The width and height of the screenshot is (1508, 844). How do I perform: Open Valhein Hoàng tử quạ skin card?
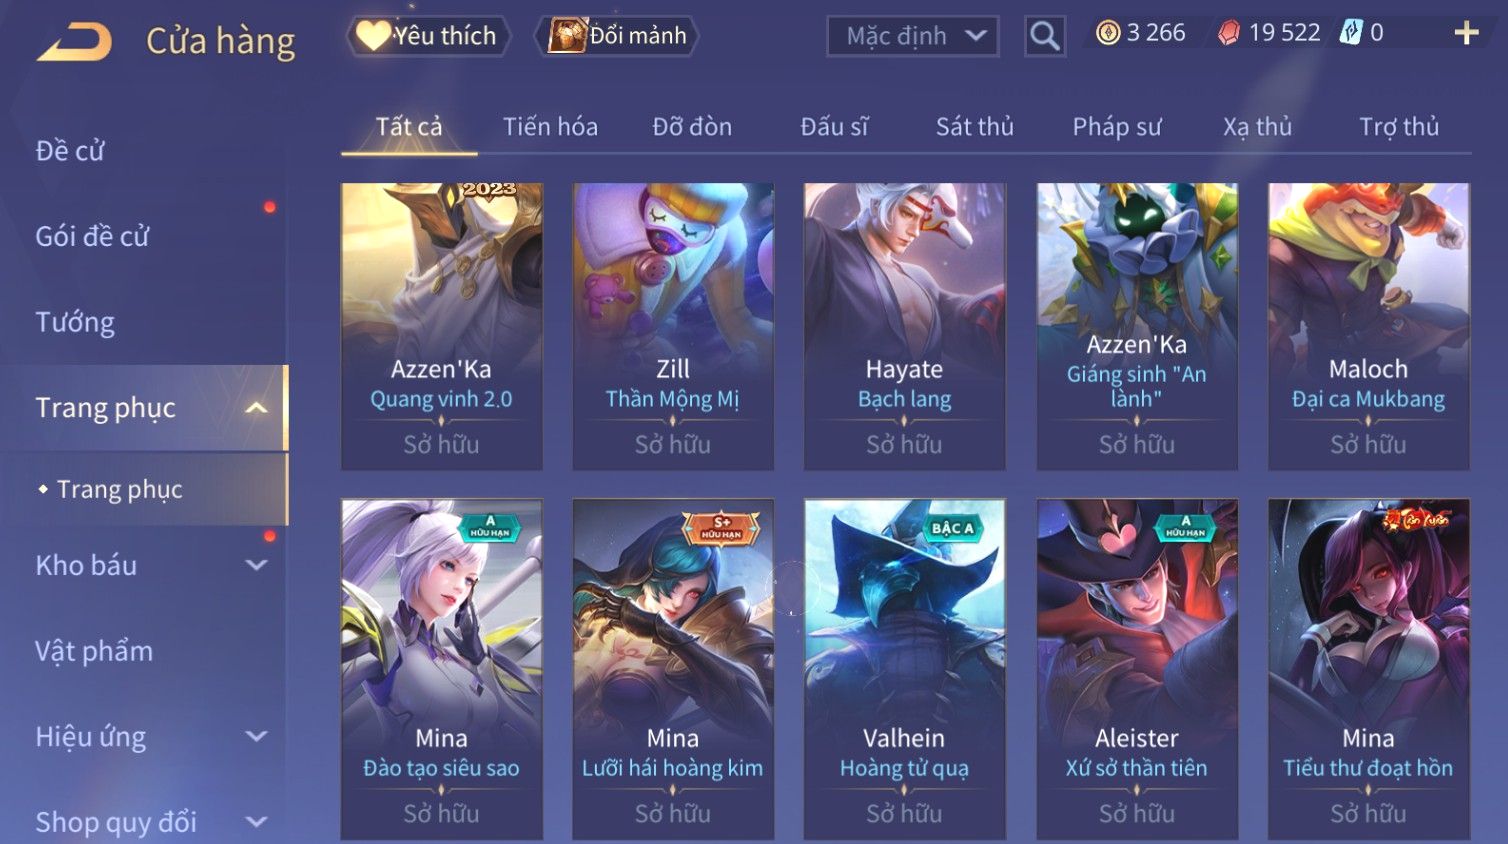tap(904, 669)
